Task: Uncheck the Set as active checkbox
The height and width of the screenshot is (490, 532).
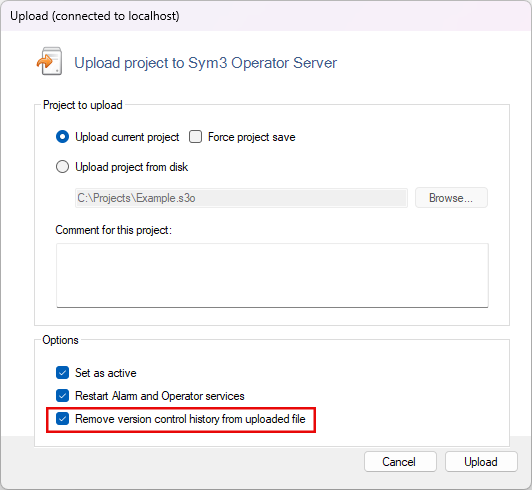Action: (x=62, y=373)
